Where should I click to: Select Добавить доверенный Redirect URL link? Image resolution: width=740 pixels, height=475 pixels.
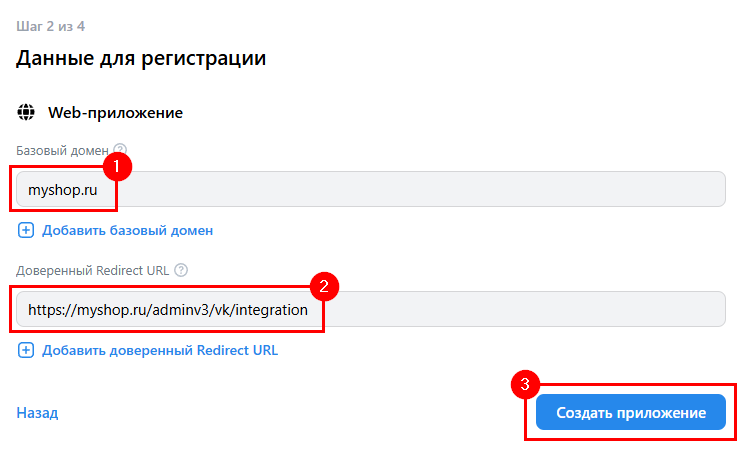click(x=159, y=350)
